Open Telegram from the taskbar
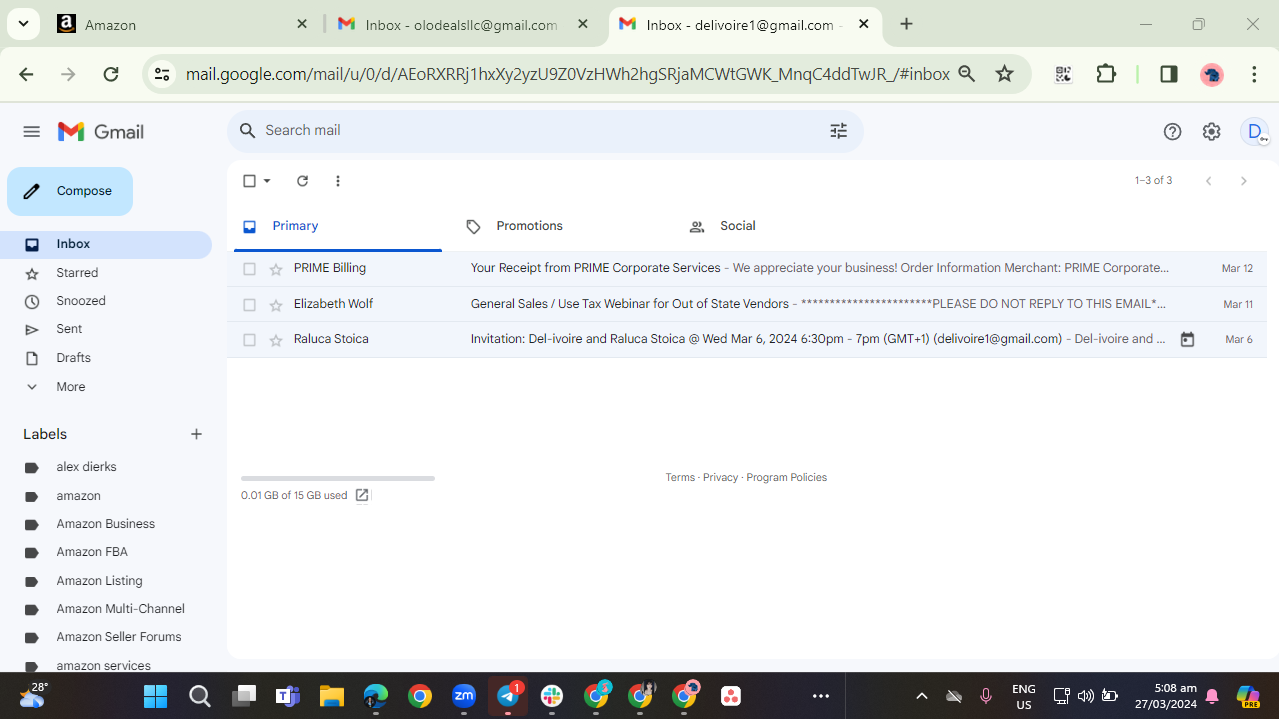This screenshot has height=719, width=1279. pyautogui.click(x=509, y=696)
